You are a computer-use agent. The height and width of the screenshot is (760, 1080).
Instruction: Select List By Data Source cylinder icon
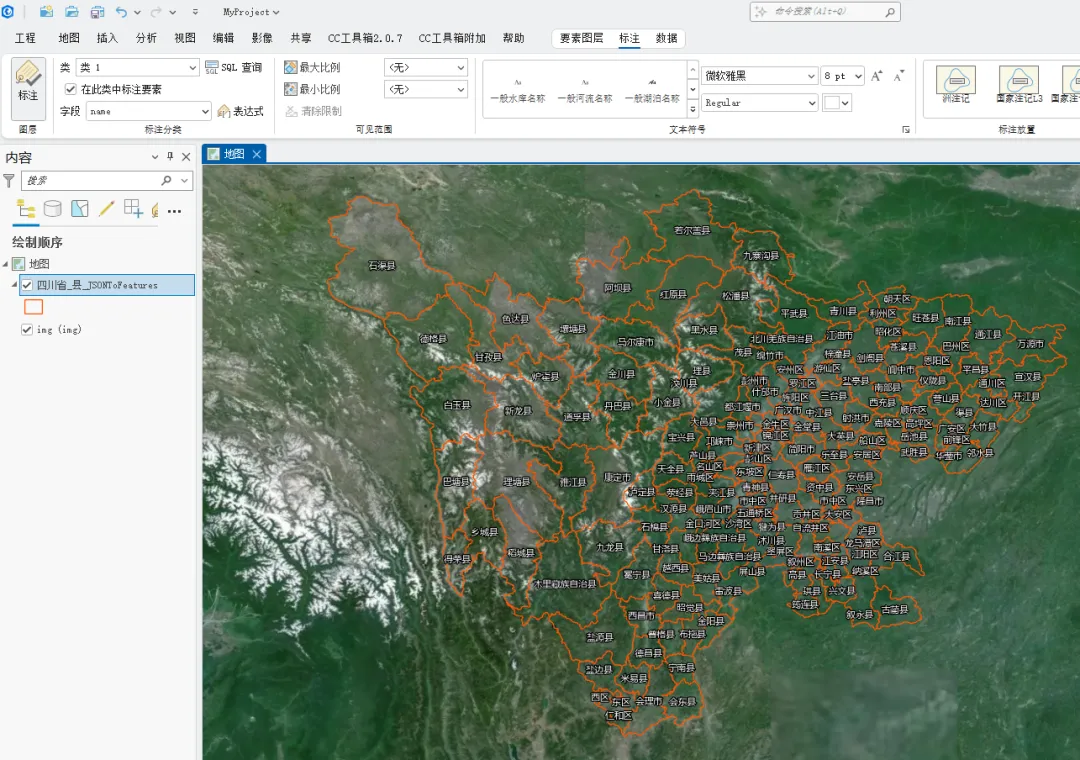(x=52, y=209)
